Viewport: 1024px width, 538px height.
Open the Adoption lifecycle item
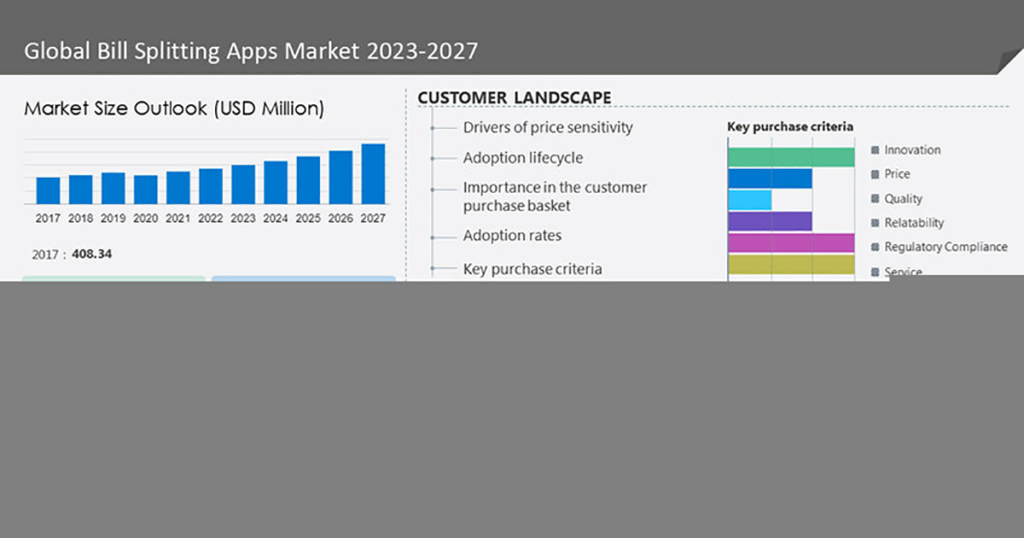[522, 158]
